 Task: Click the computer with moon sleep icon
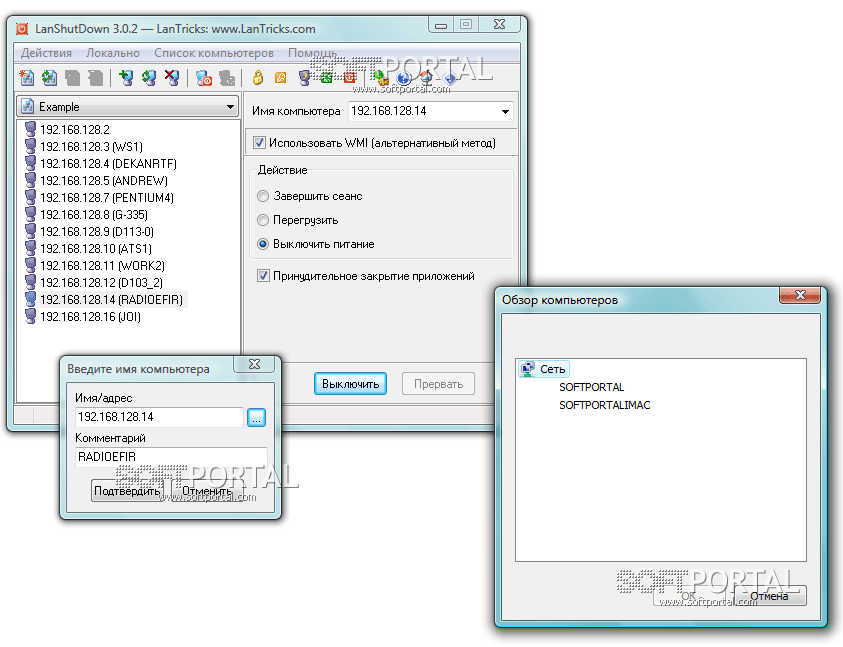click(304, 79)
